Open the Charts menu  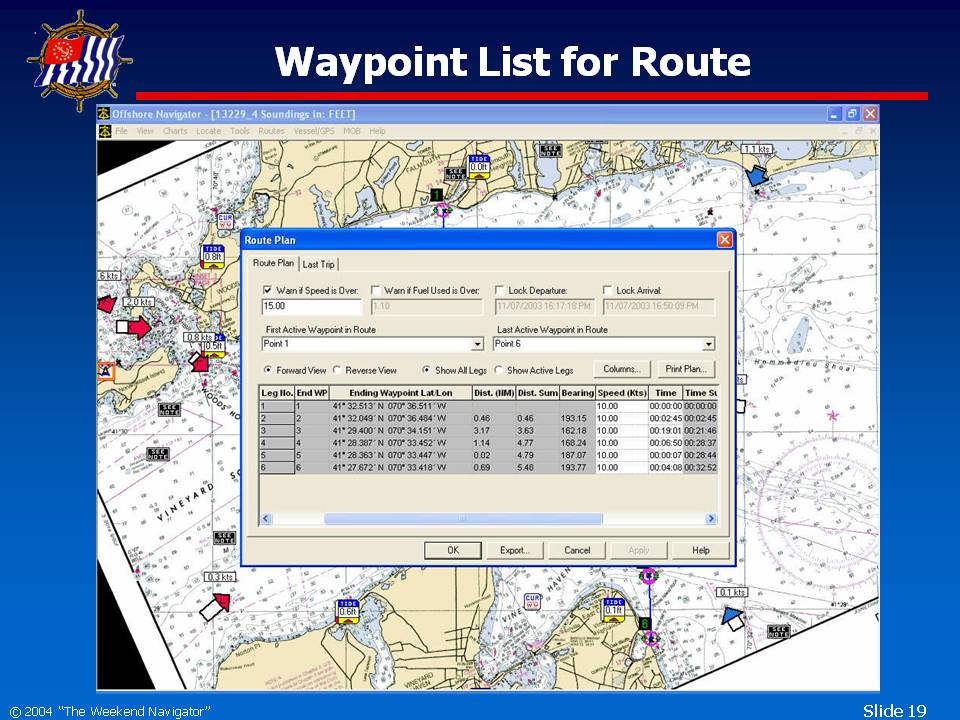[x=175, y=131]
